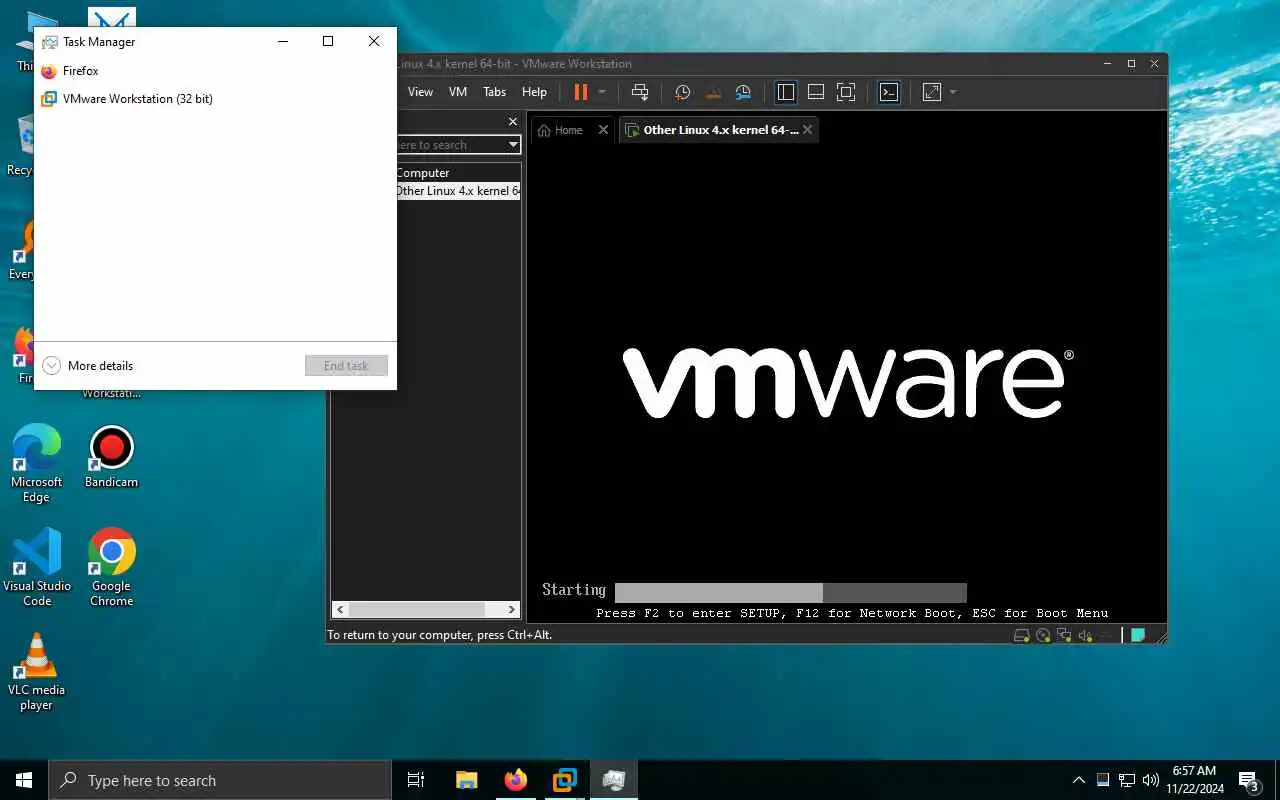Expand More details in Task Manager
Screen dimensions: 1280x800
[88, 366]
